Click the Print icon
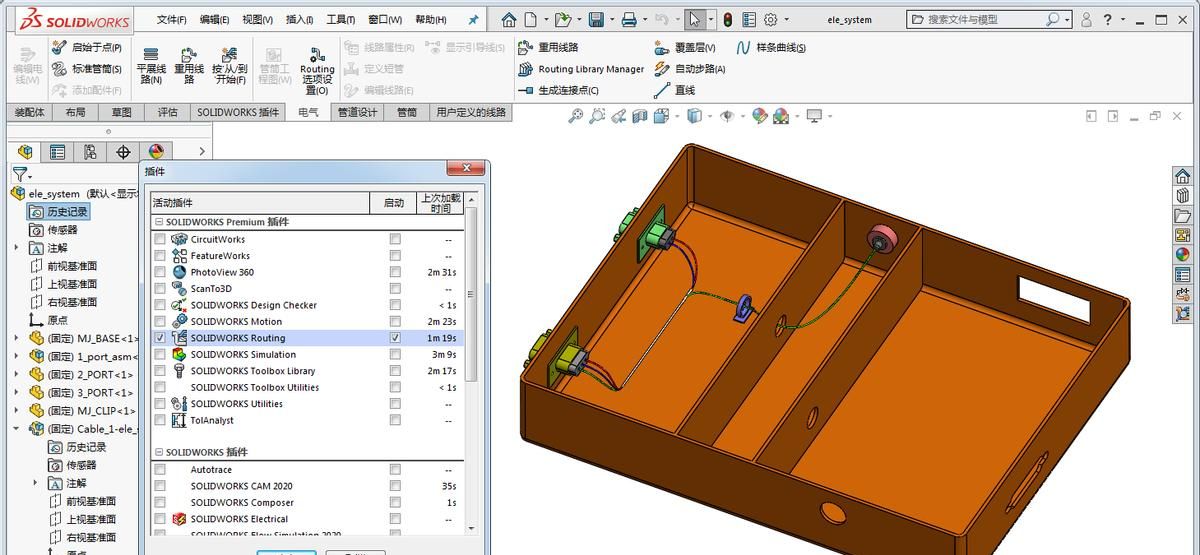Image resolution: width=1200 pixels, height=555 pixels. 628,19
